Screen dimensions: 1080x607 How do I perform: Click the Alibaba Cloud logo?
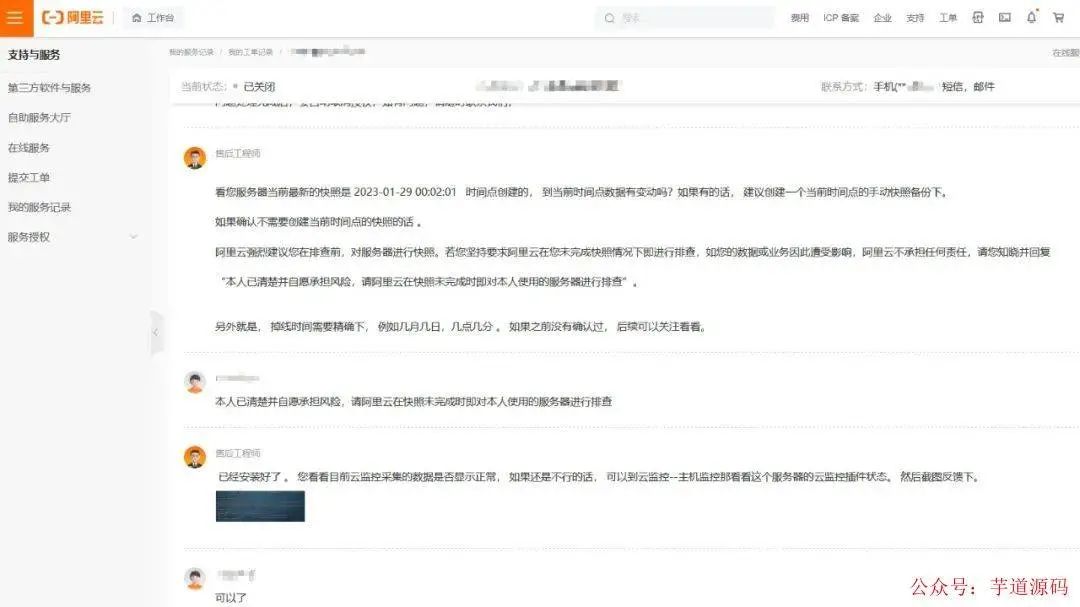click(x=72, y=18)
